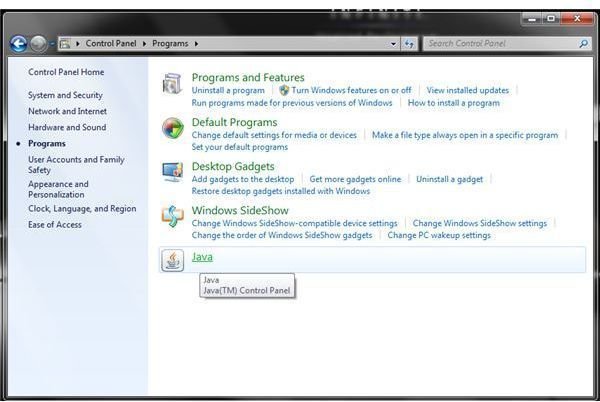Click Get more gadgets online

[355, 179]
